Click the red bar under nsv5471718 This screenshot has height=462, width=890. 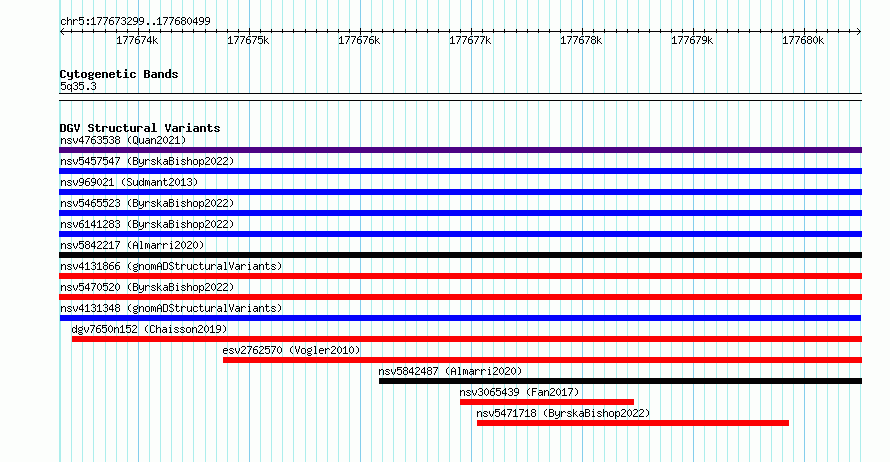633,423
